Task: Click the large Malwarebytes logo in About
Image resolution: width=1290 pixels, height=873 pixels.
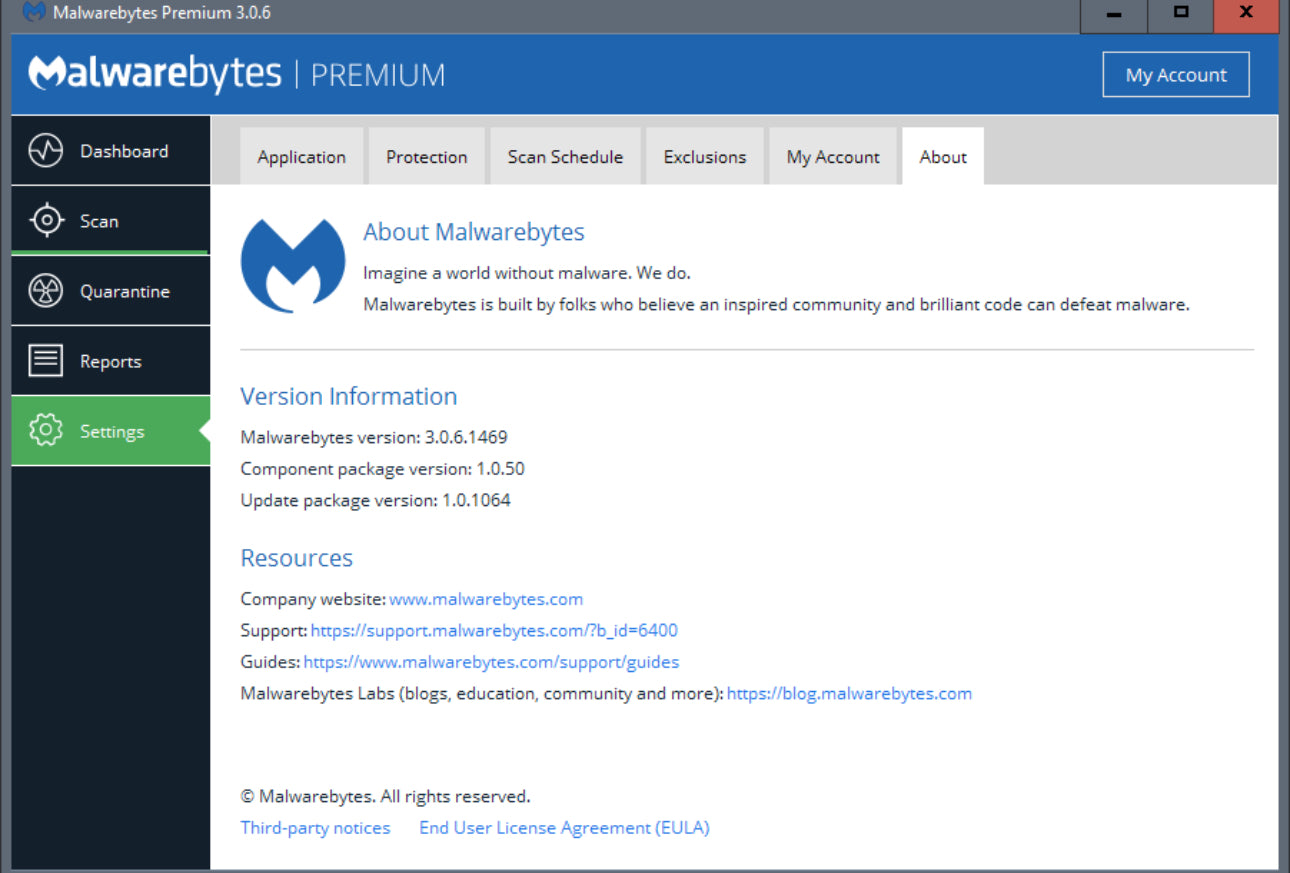Action: pyautogui.click(x=293, y=266)
